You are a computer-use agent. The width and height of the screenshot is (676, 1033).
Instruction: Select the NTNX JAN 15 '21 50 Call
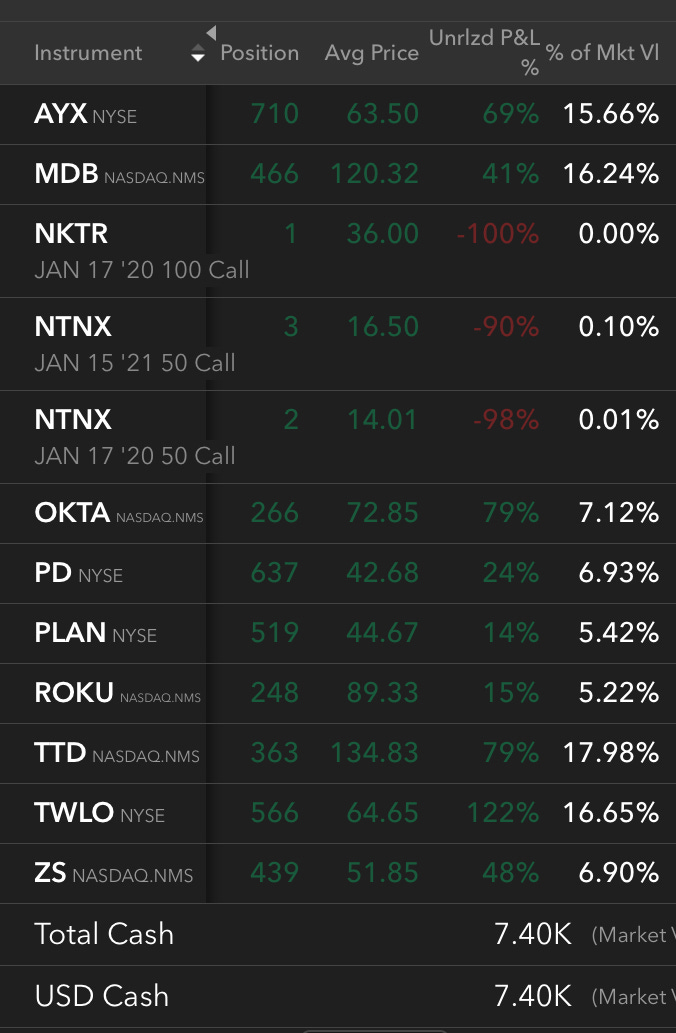coord(338,344)
